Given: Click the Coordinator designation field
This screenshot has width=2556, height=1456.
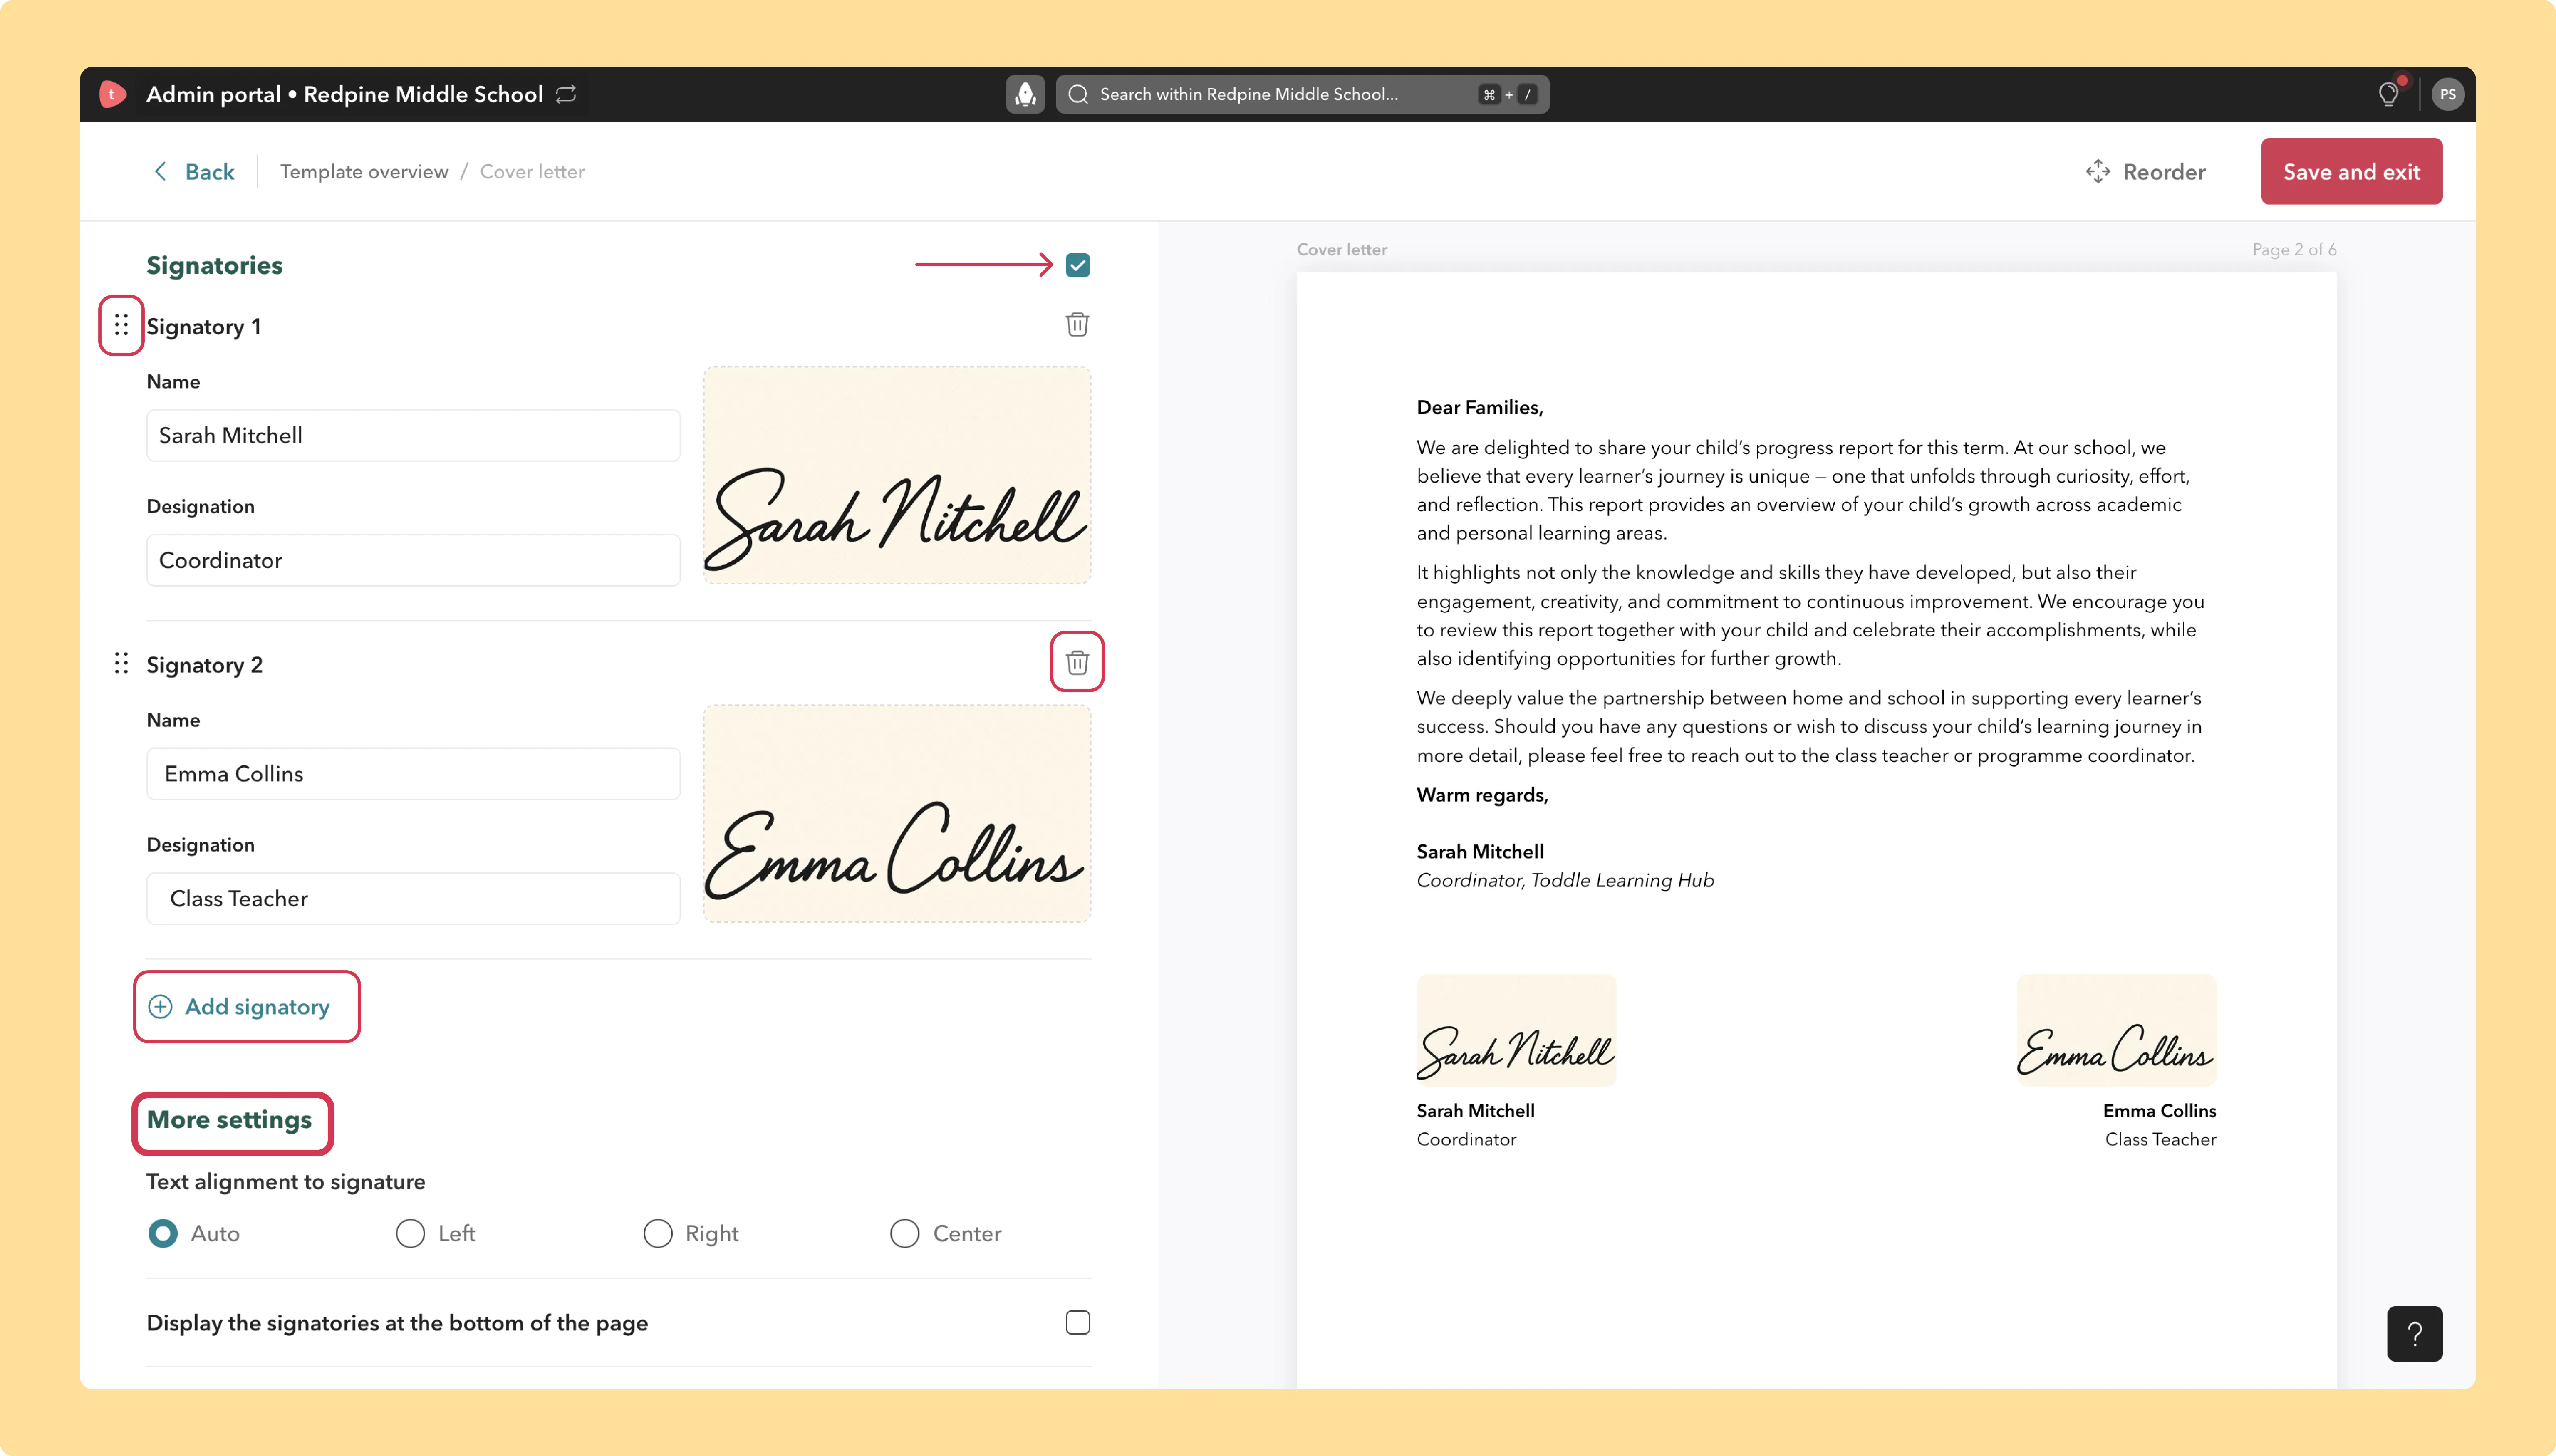Looking at the screenshot, I should pos(413,560).
